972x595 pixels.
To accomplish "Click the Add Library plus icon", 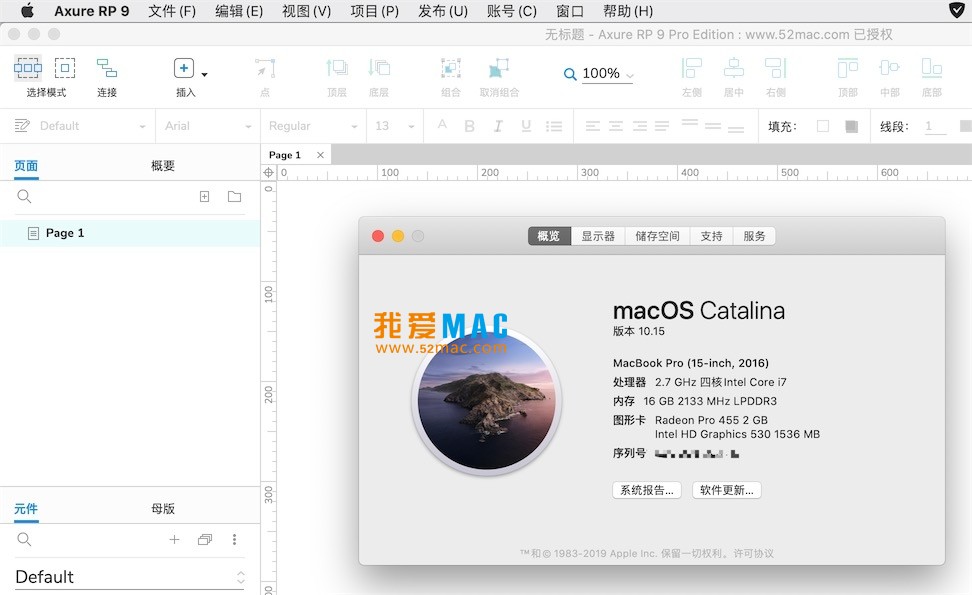I will point(174,539).
